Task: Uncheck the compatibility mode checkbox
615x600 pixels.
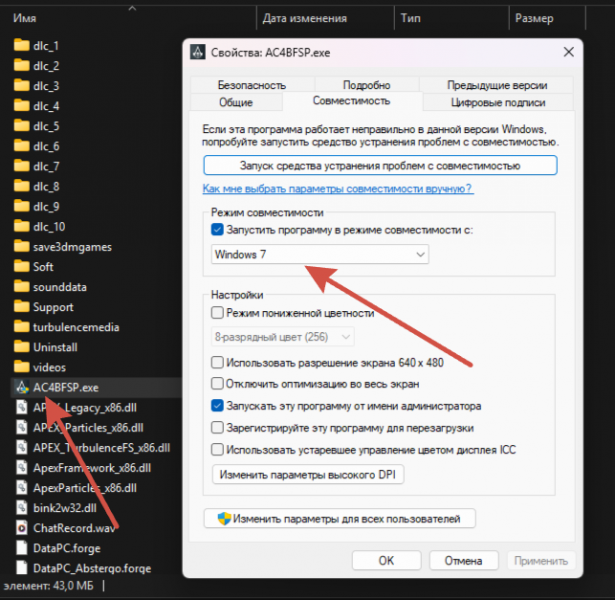Action: [217, 229]
